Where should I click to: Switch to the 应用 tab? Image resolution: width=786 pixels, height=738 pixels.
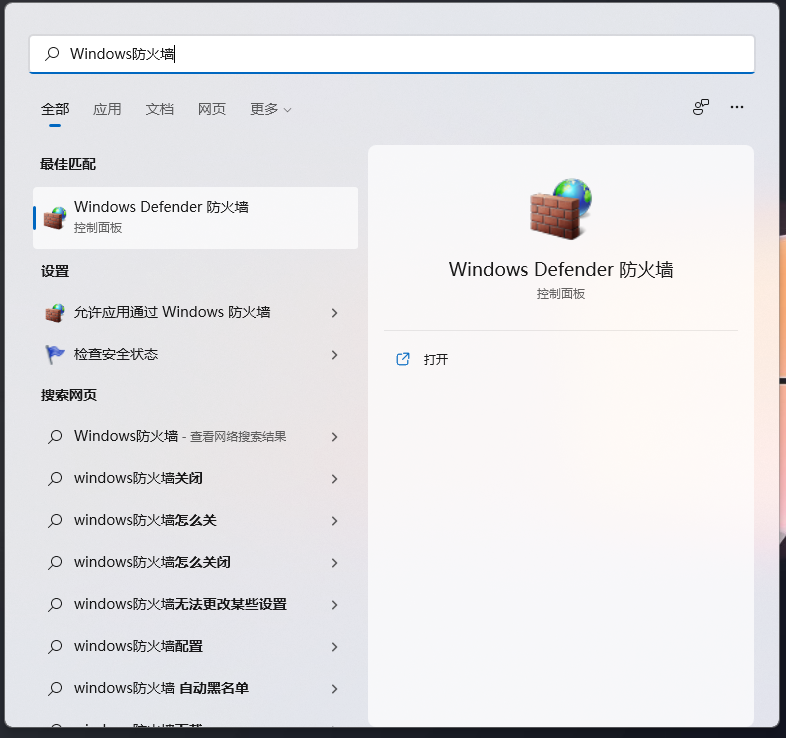107,109
